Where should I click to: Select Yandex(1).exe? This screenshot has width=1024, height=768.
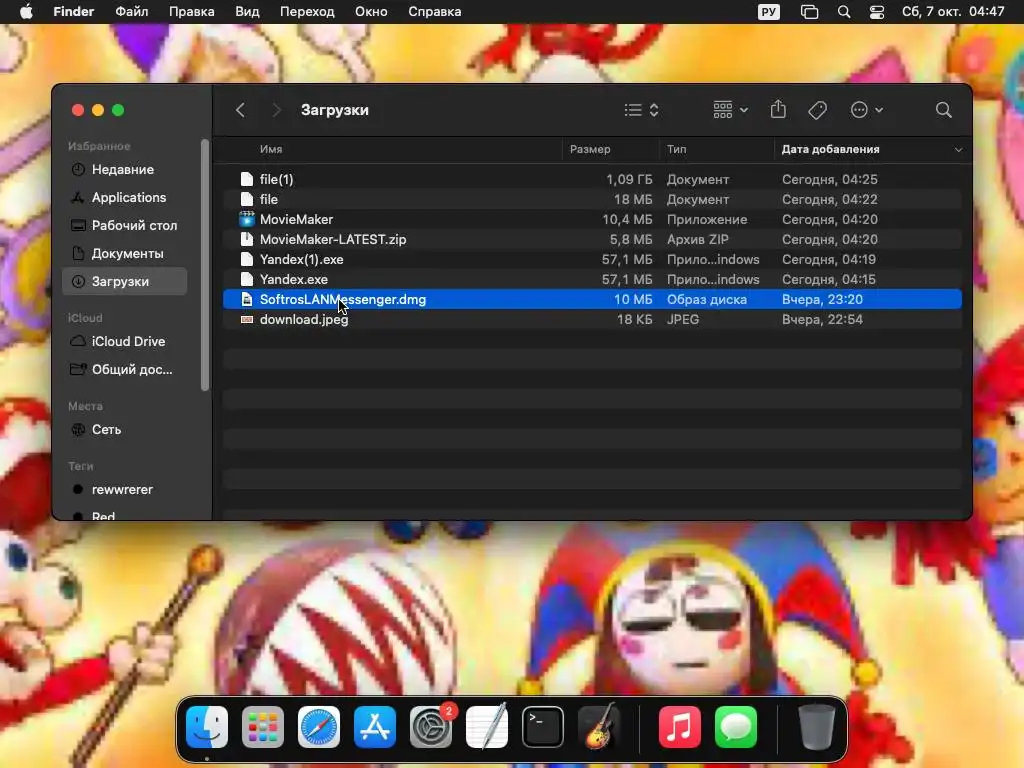pos(592,259)
